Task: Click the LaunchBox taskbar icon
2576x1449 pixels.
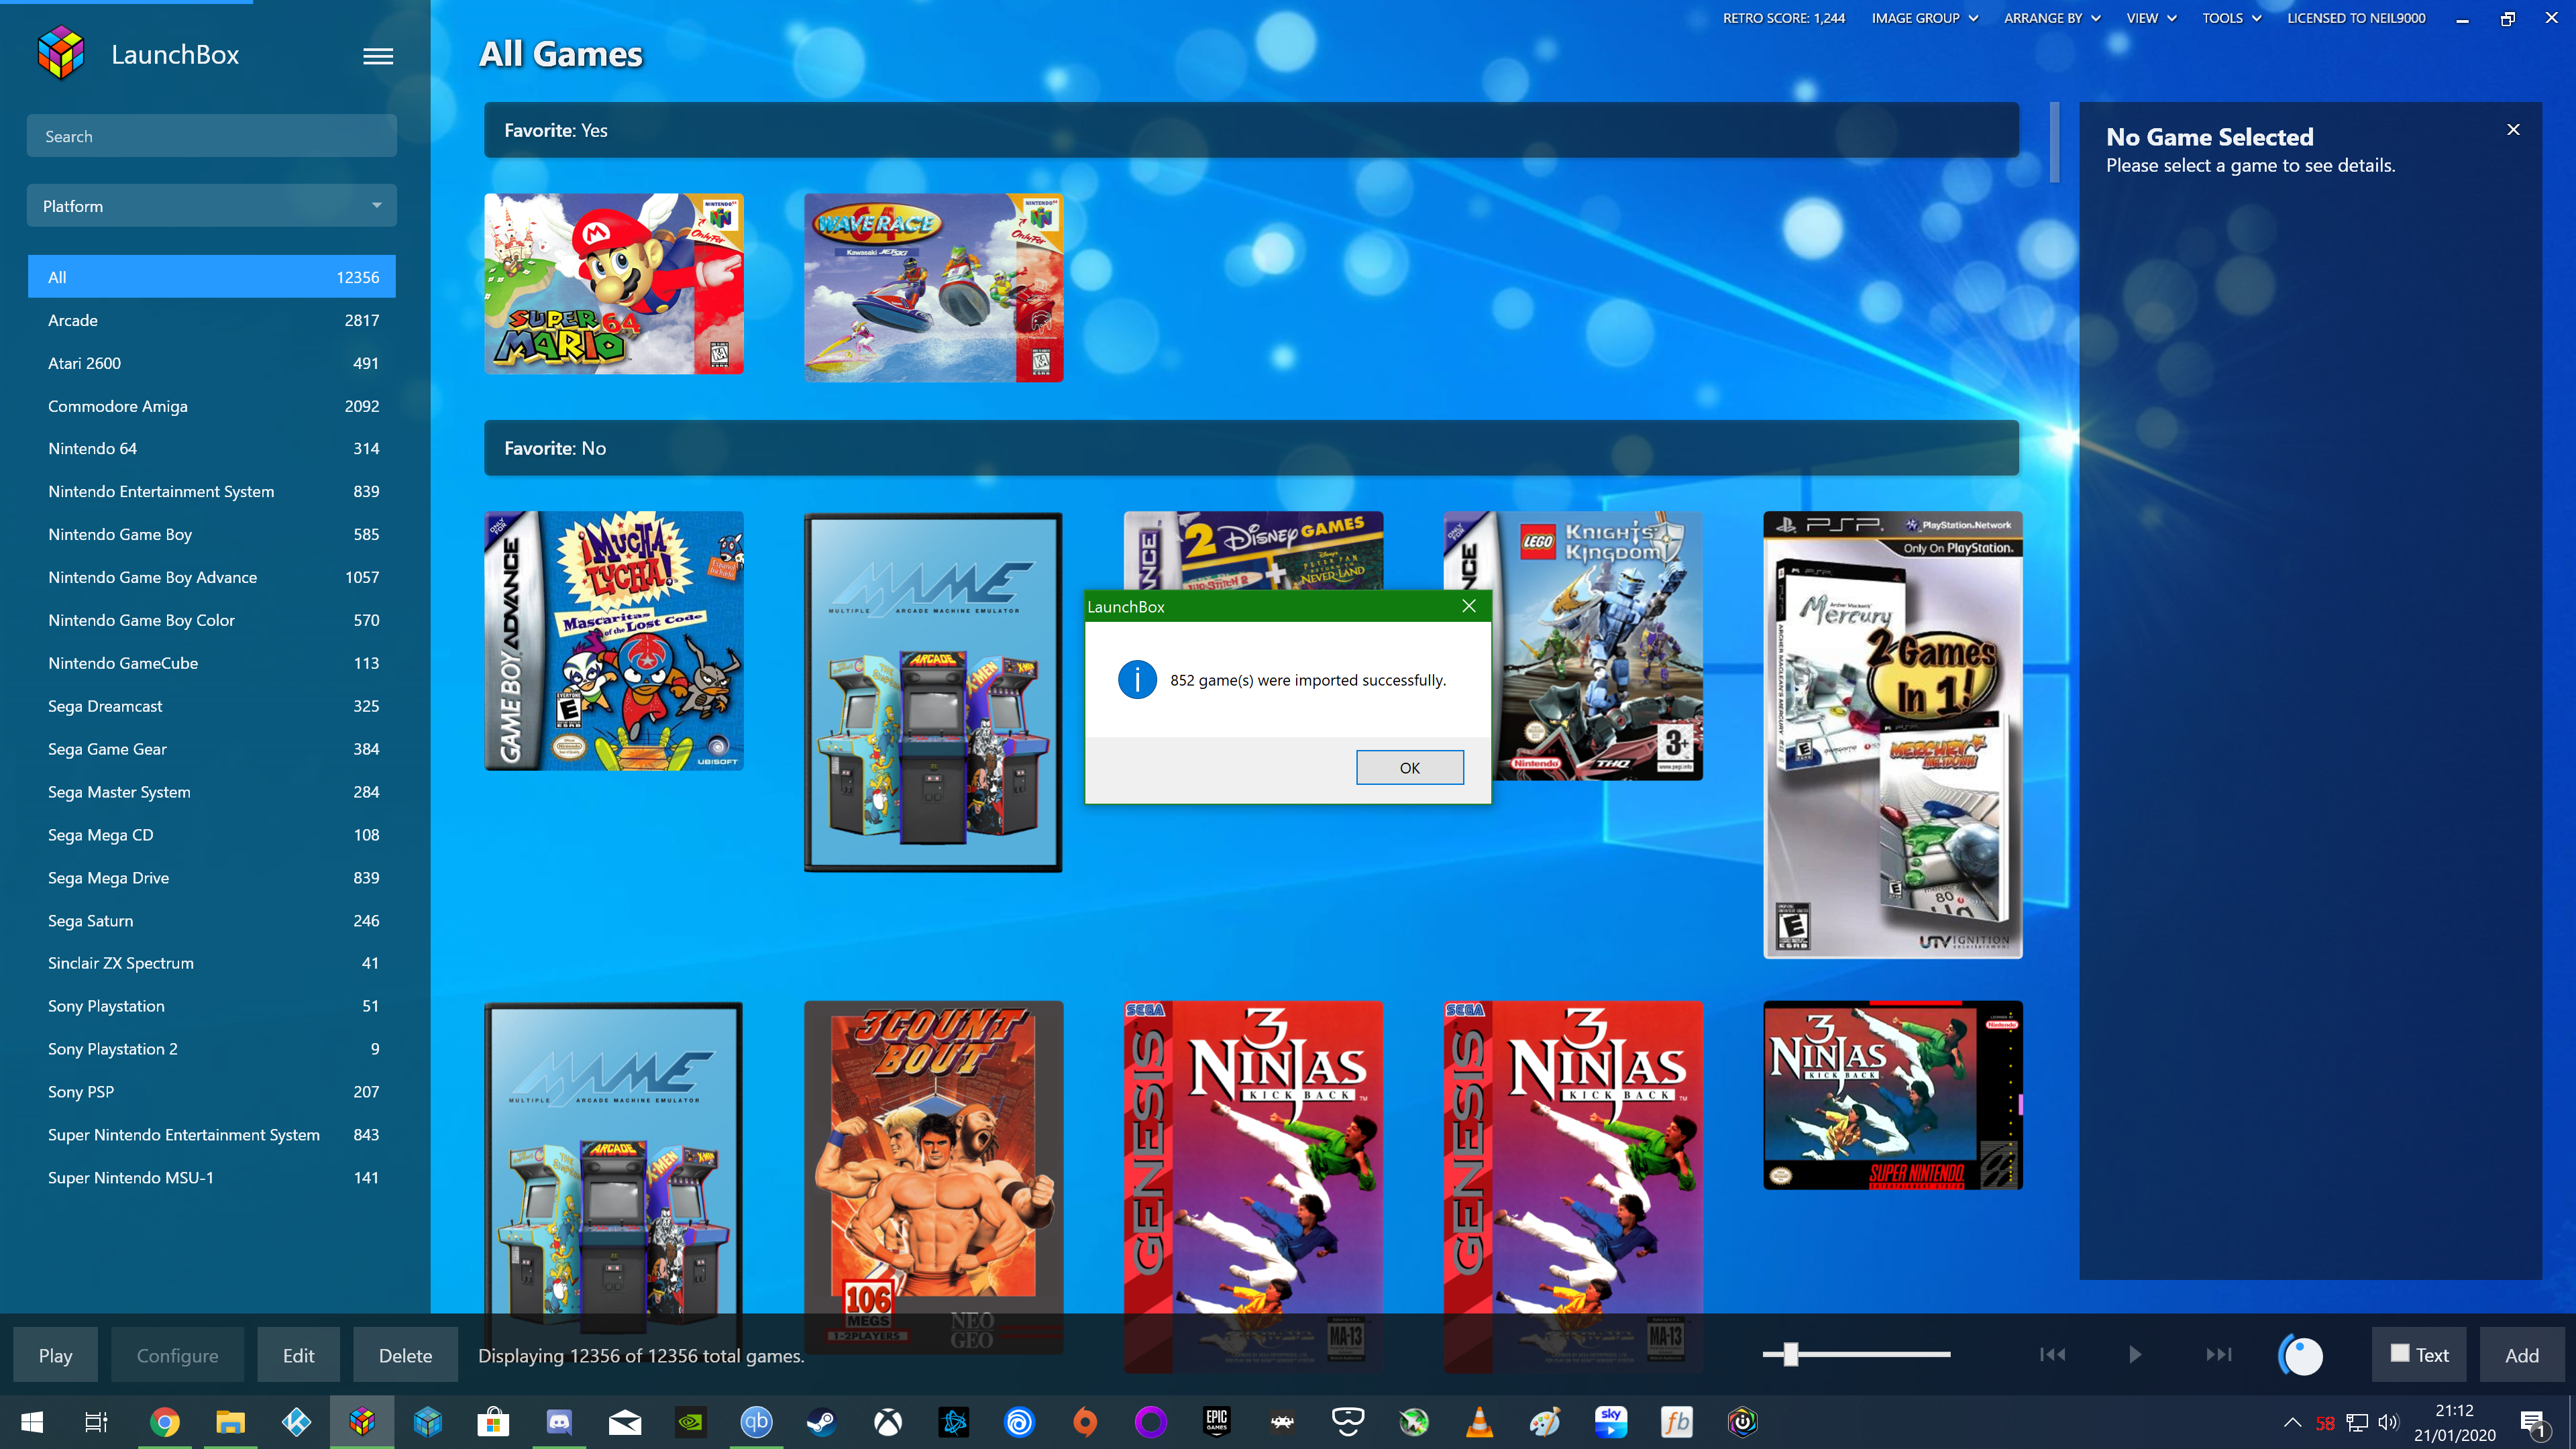Action: (x=362, y=1421)
